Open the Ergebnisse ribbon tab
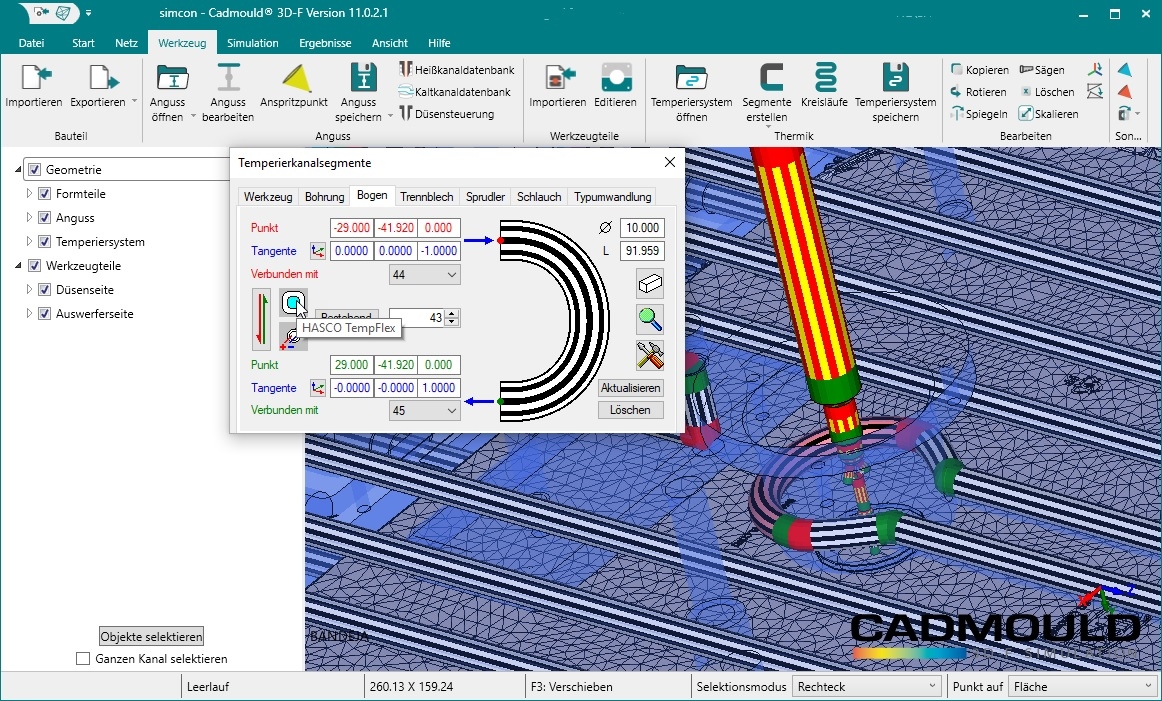1162x701 pixels. [325, 43]
